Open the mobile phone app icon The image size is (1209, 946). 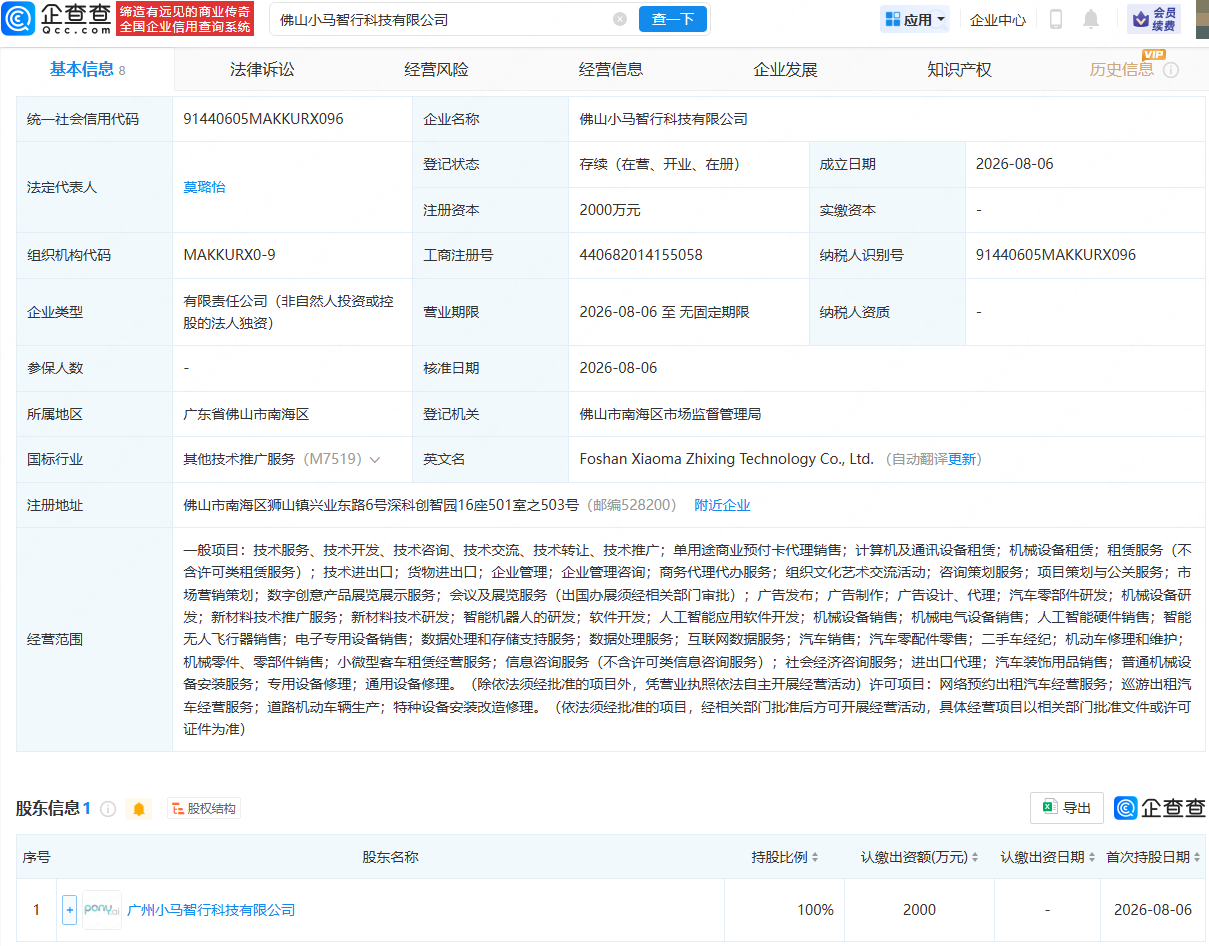[x=1056, y=19]
